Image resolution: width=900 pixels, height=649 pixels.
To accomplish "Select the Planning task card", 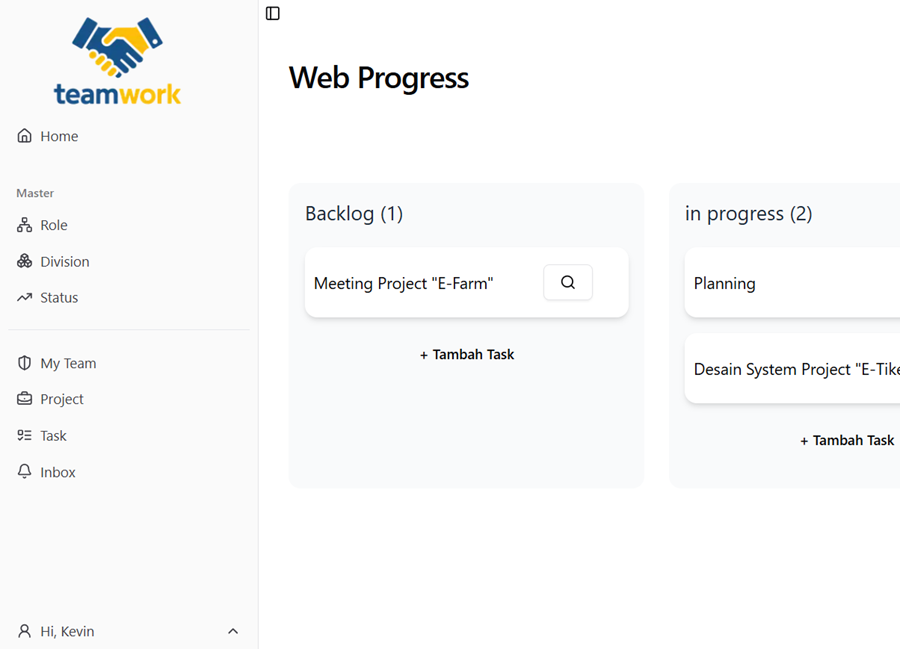I will click(724, 283).
